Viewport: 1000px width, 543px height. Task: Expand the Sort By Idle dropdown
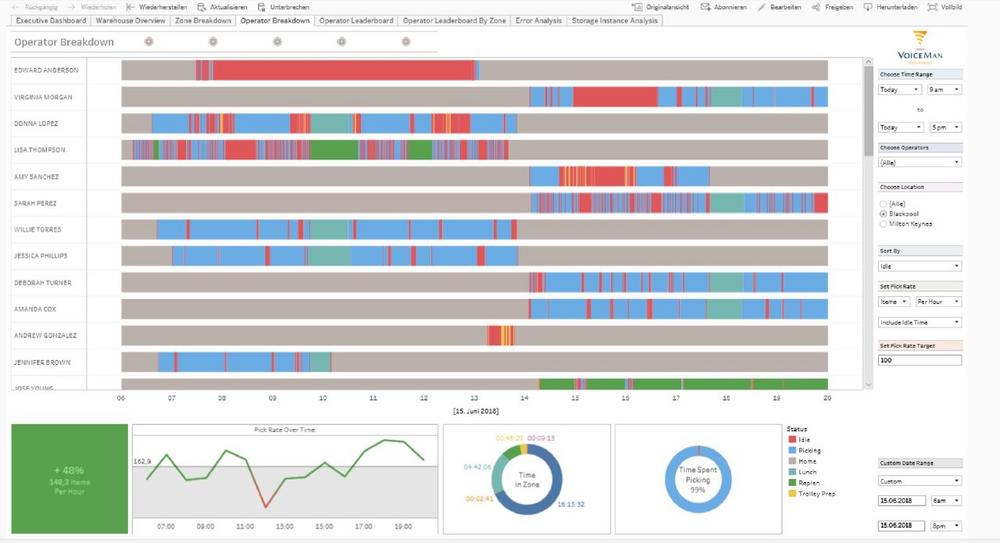point(919,266)
